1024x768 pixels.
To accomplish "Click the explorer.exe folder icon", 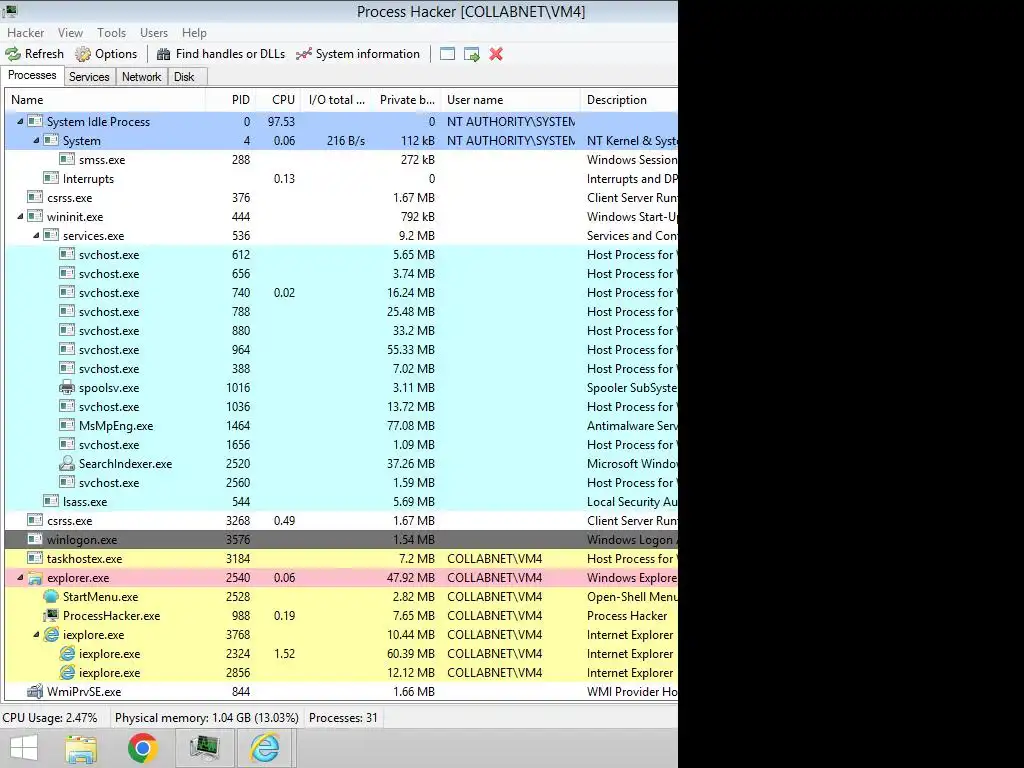I will pyautogui.click(x=35, y=577).
